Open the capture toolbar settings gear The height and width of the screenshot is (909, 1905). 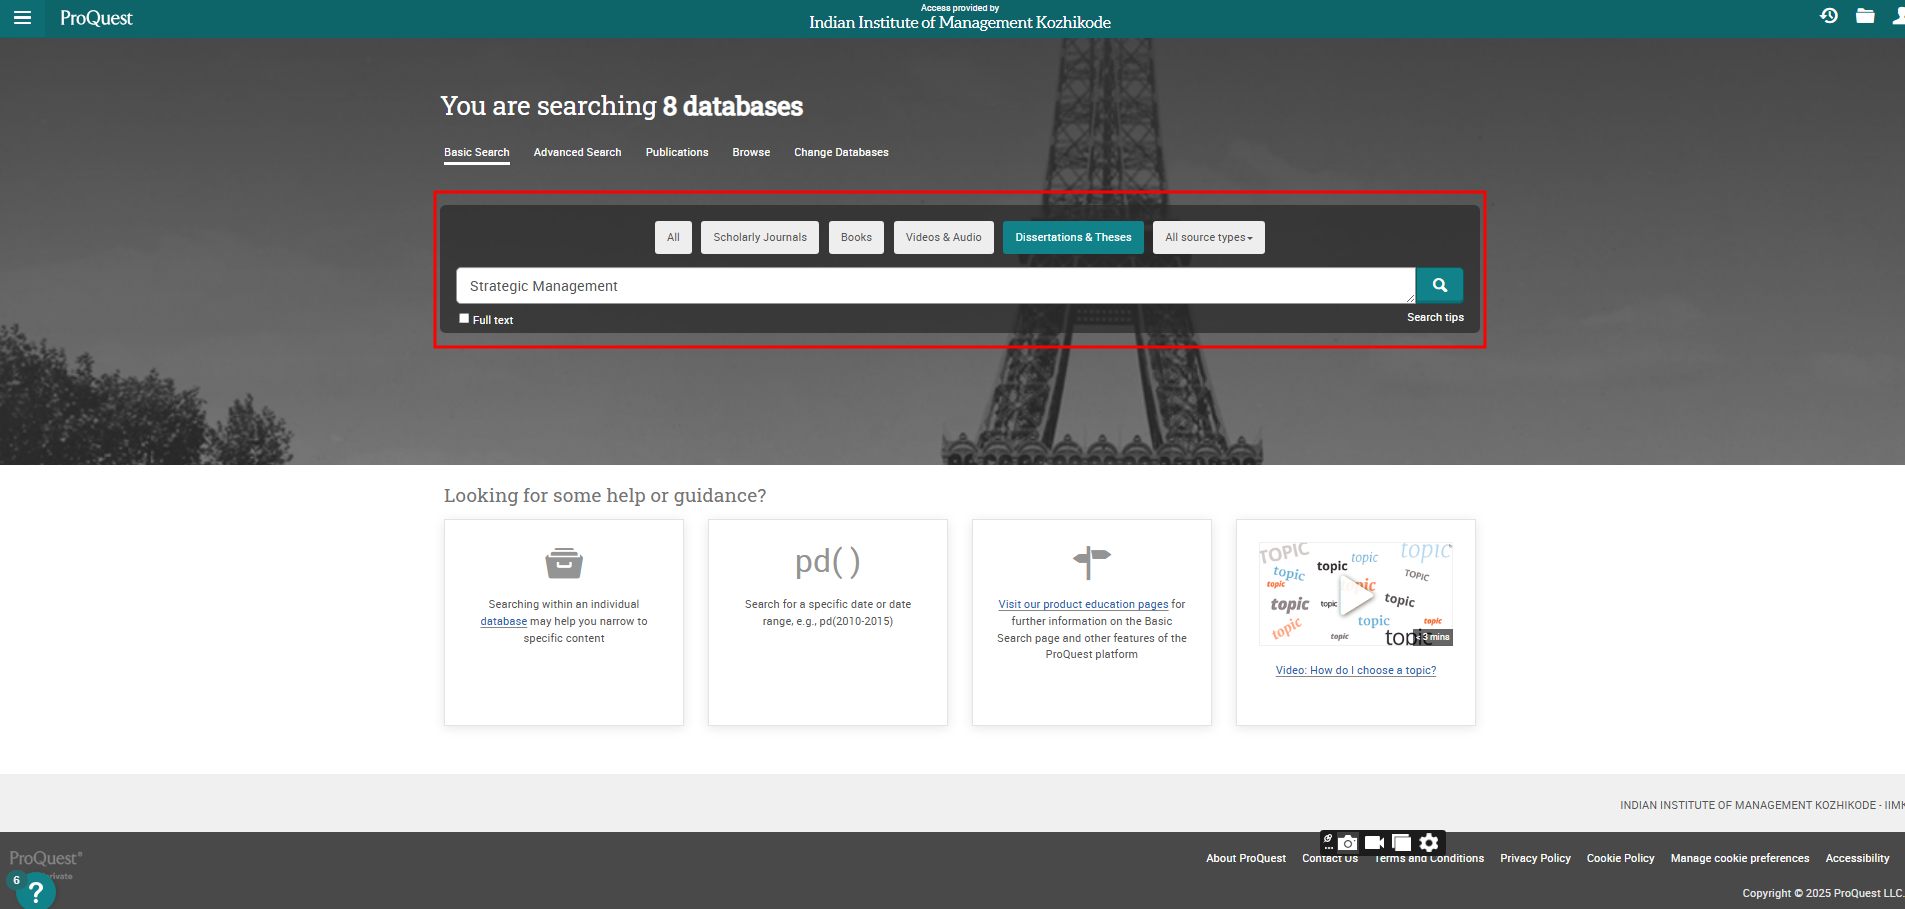tap(1429, 843)
